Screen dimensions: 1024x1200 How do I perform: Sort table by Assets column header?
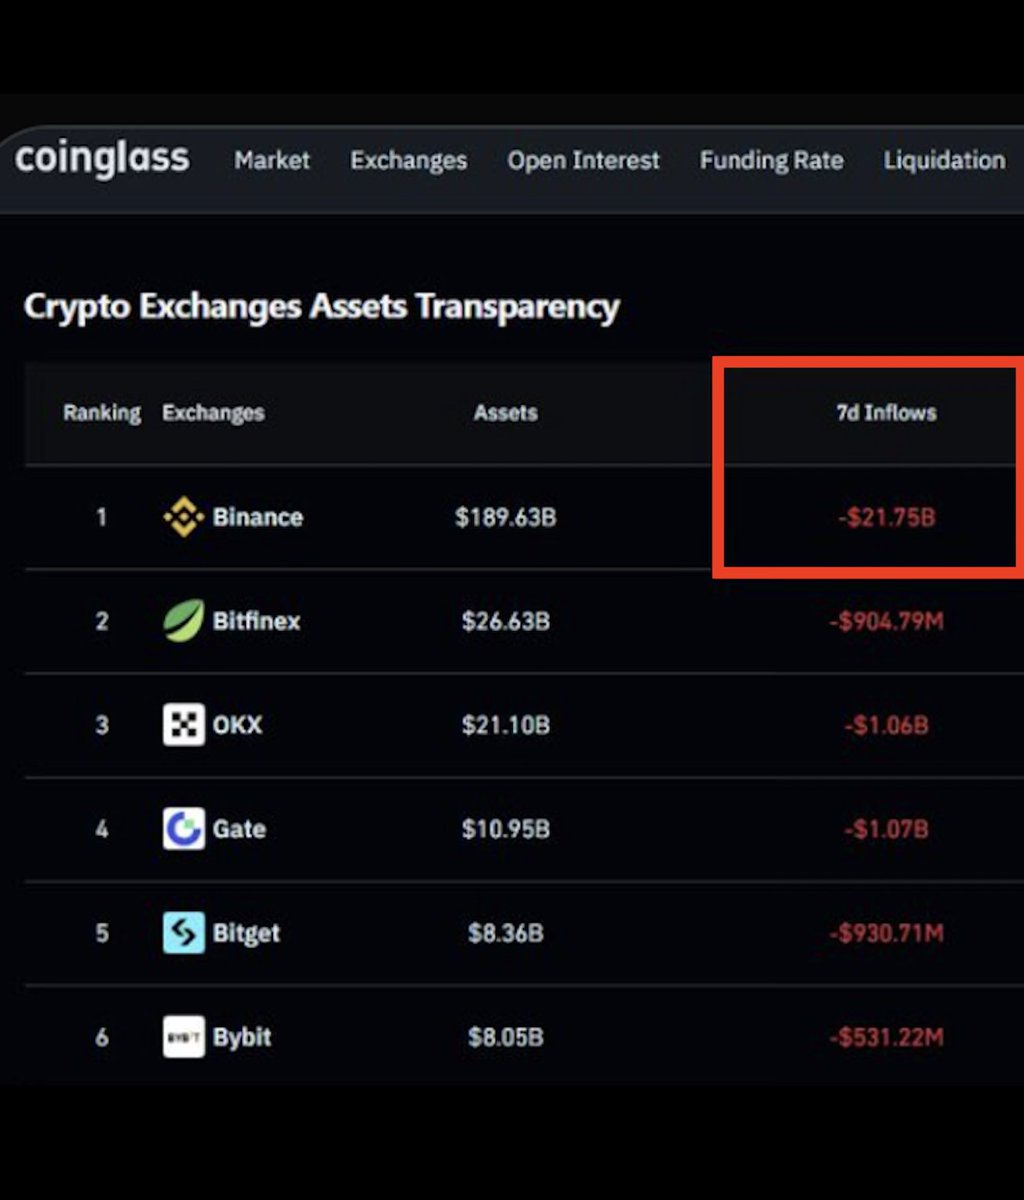coord(505,412)
